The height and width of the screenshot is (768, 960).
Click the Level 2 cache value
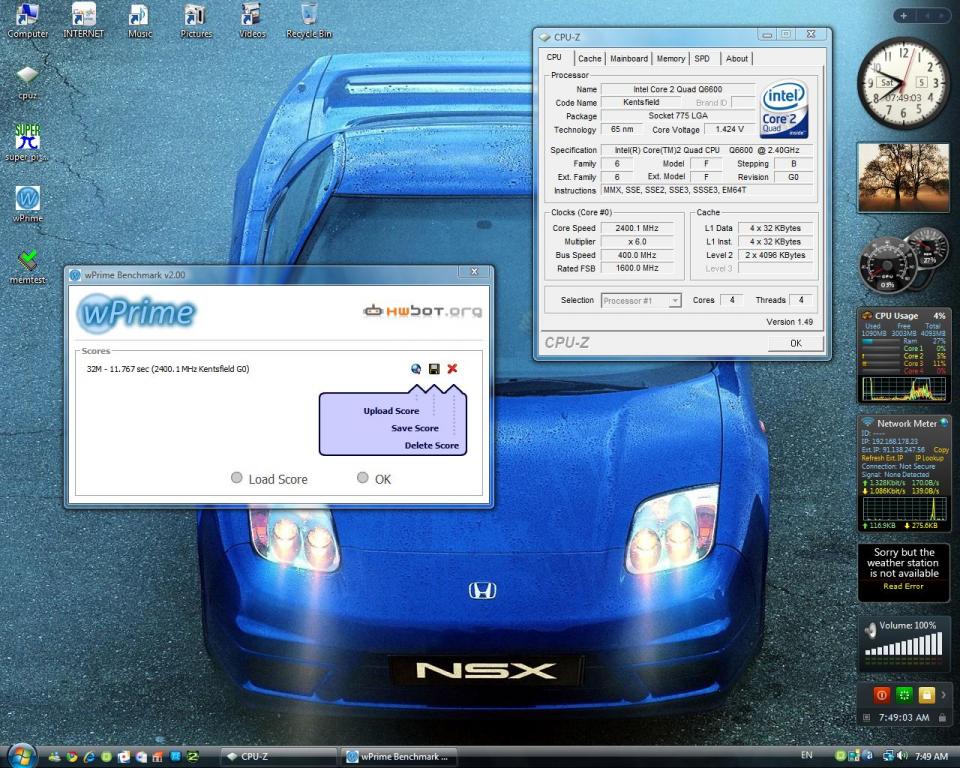[775, 255]
